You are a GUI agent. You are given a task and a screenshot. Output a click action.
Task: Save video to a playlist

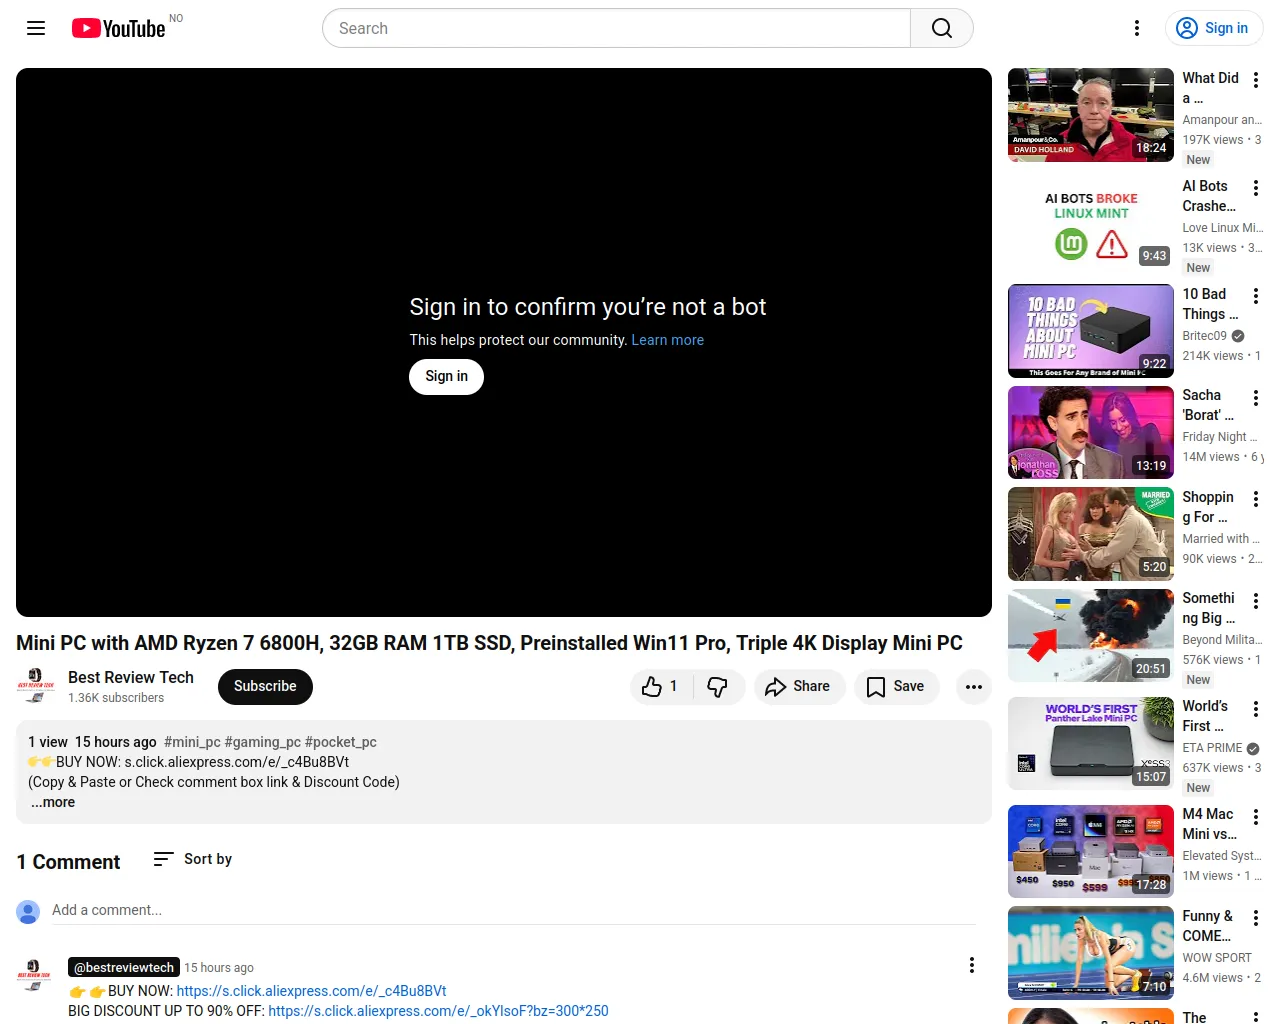[x=895, y=686]
